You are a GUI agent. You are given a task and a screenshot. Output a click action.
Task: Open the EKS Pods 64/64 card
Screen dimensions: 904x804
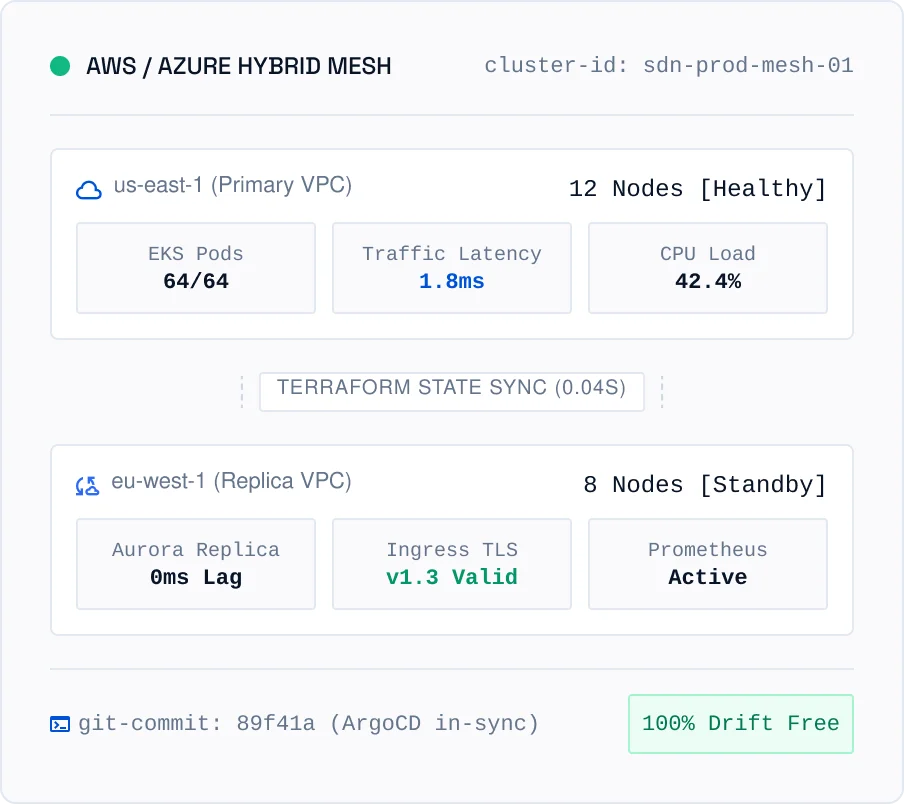point(196,268)
